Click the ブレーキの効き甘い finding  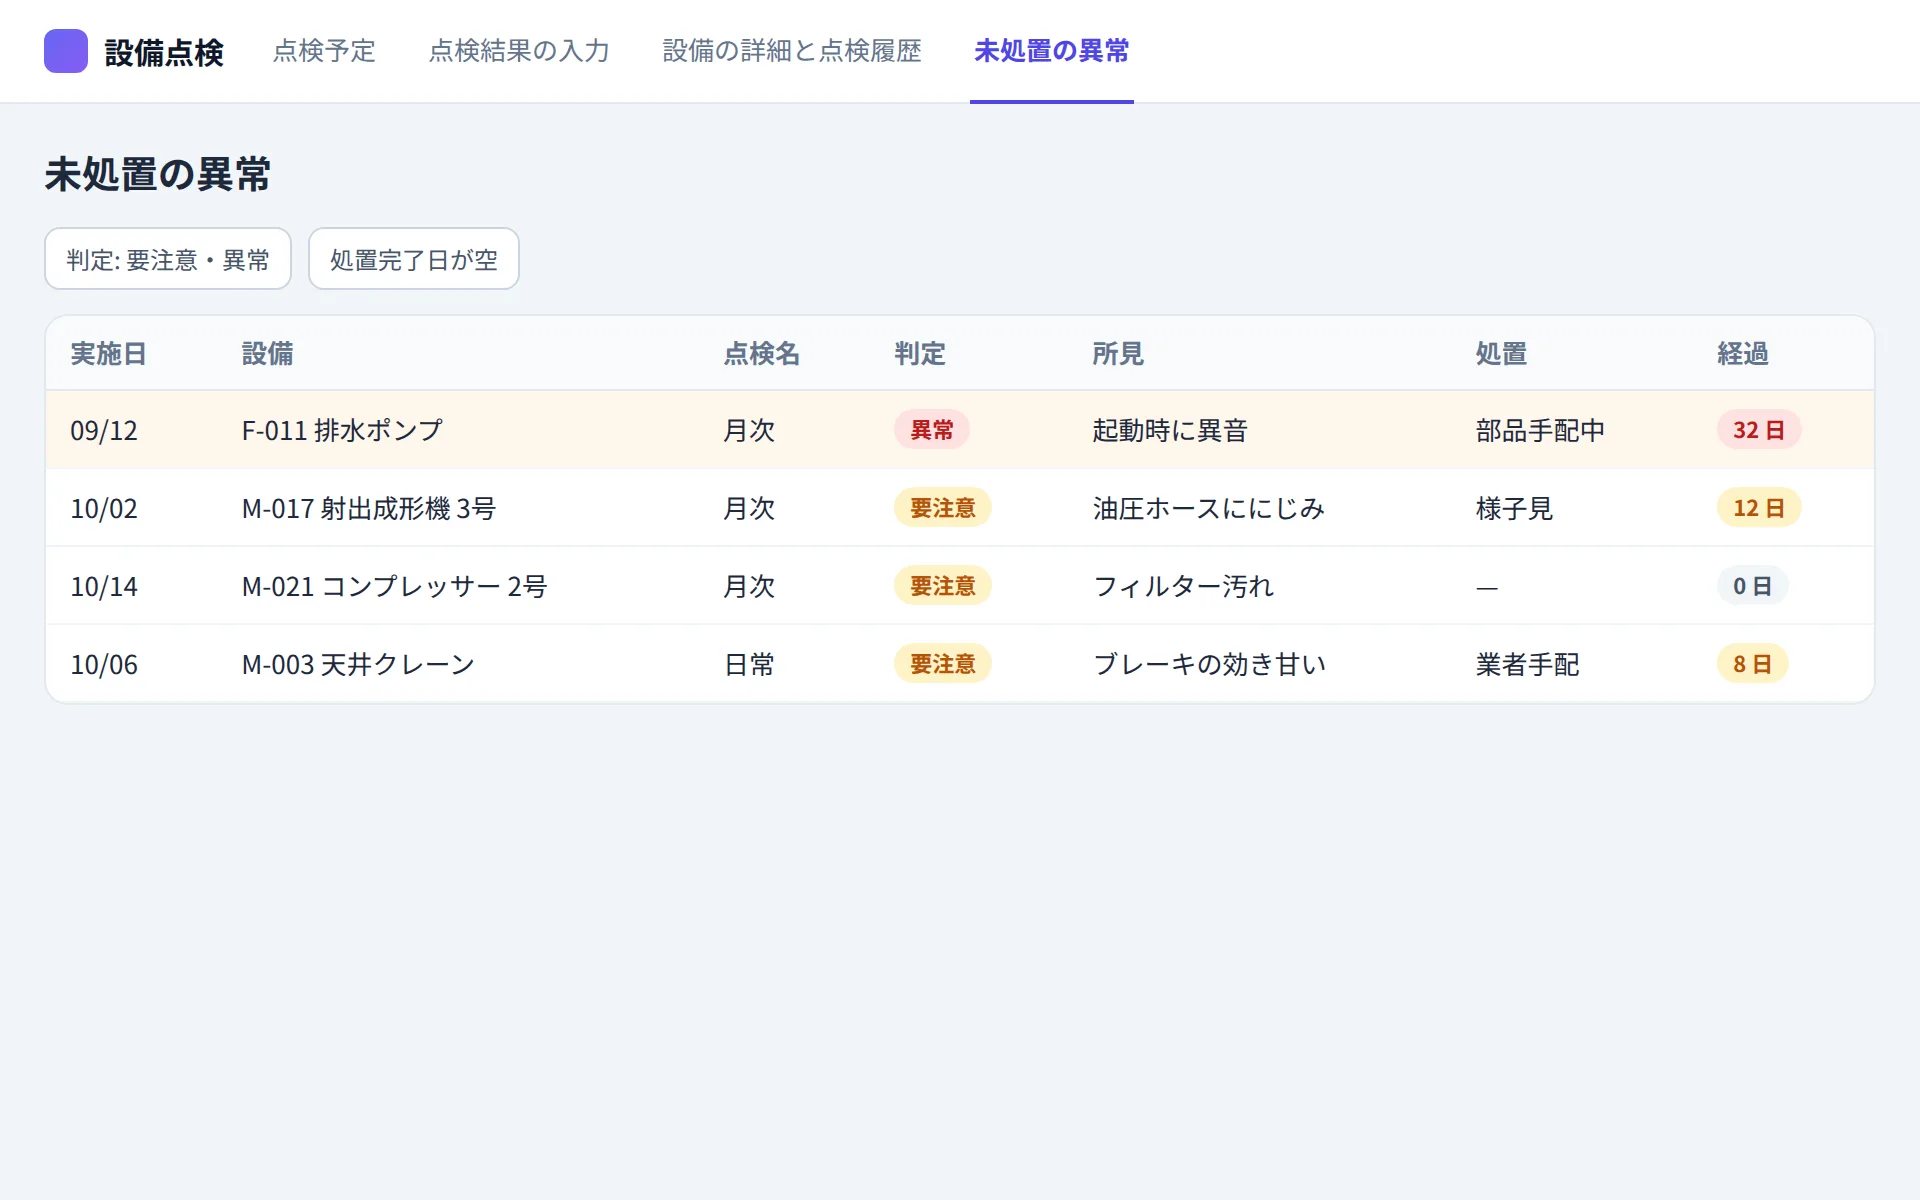1209,664
